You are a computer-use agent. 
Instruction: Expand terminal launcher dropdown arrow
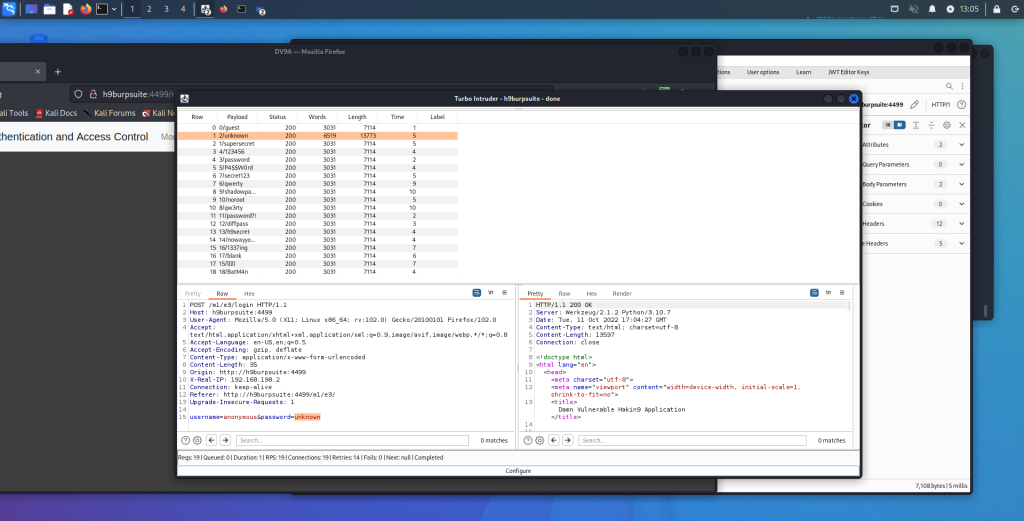point(114,9)
